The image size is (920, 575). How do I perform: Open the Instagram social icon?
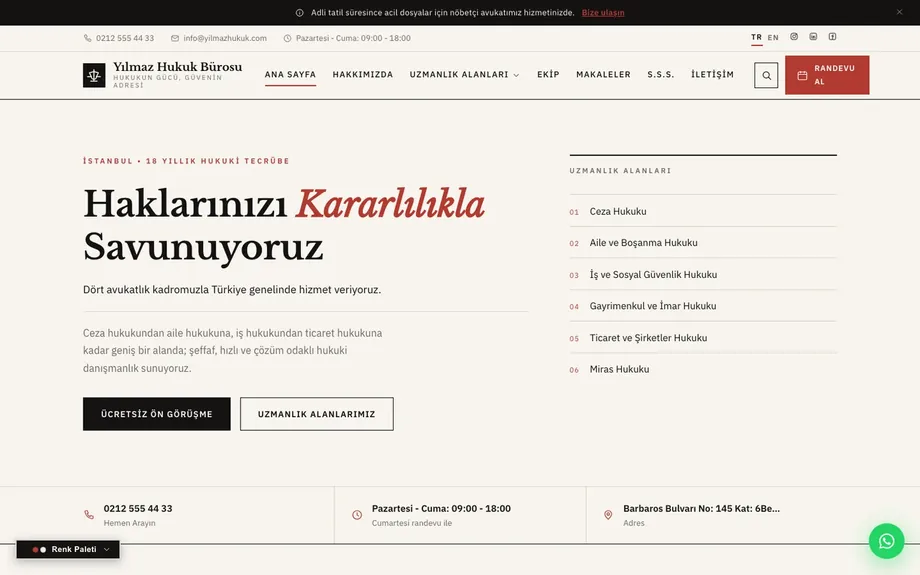tap(794, 36)
